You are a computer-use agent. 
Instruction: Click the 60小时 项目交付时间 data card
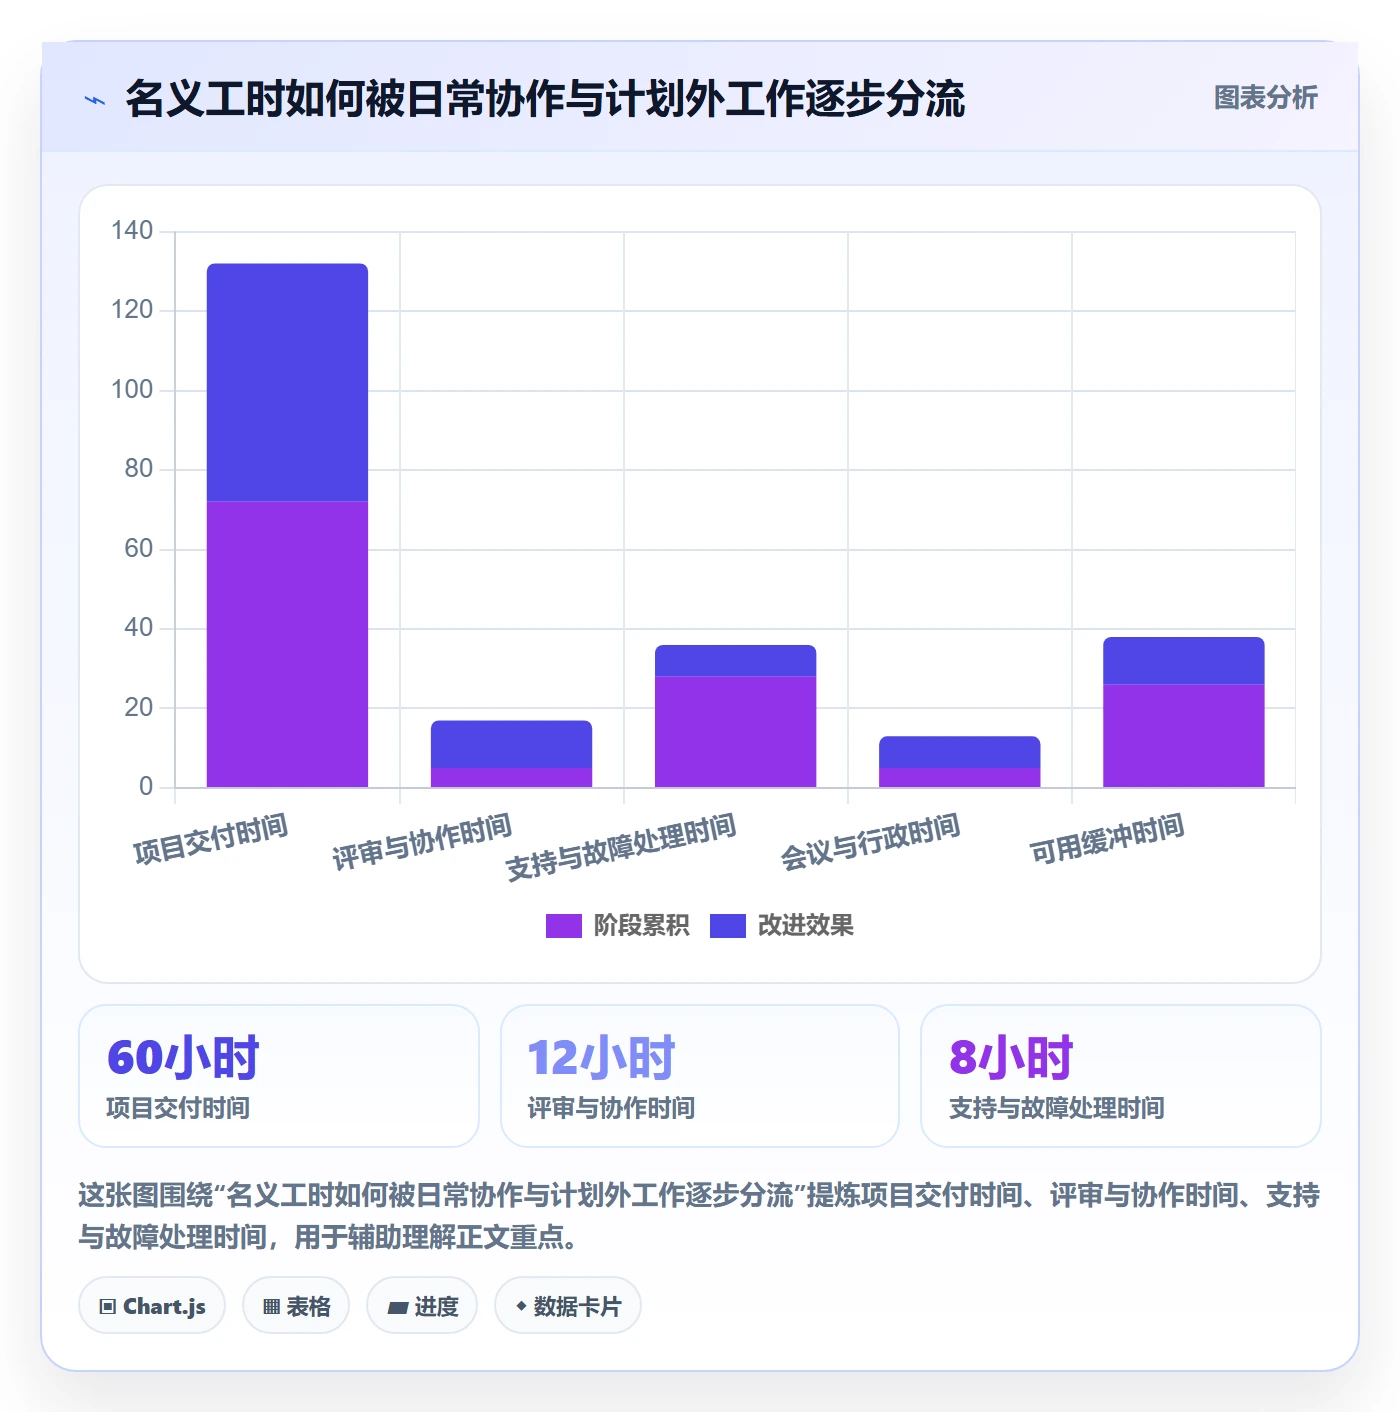279,1076
